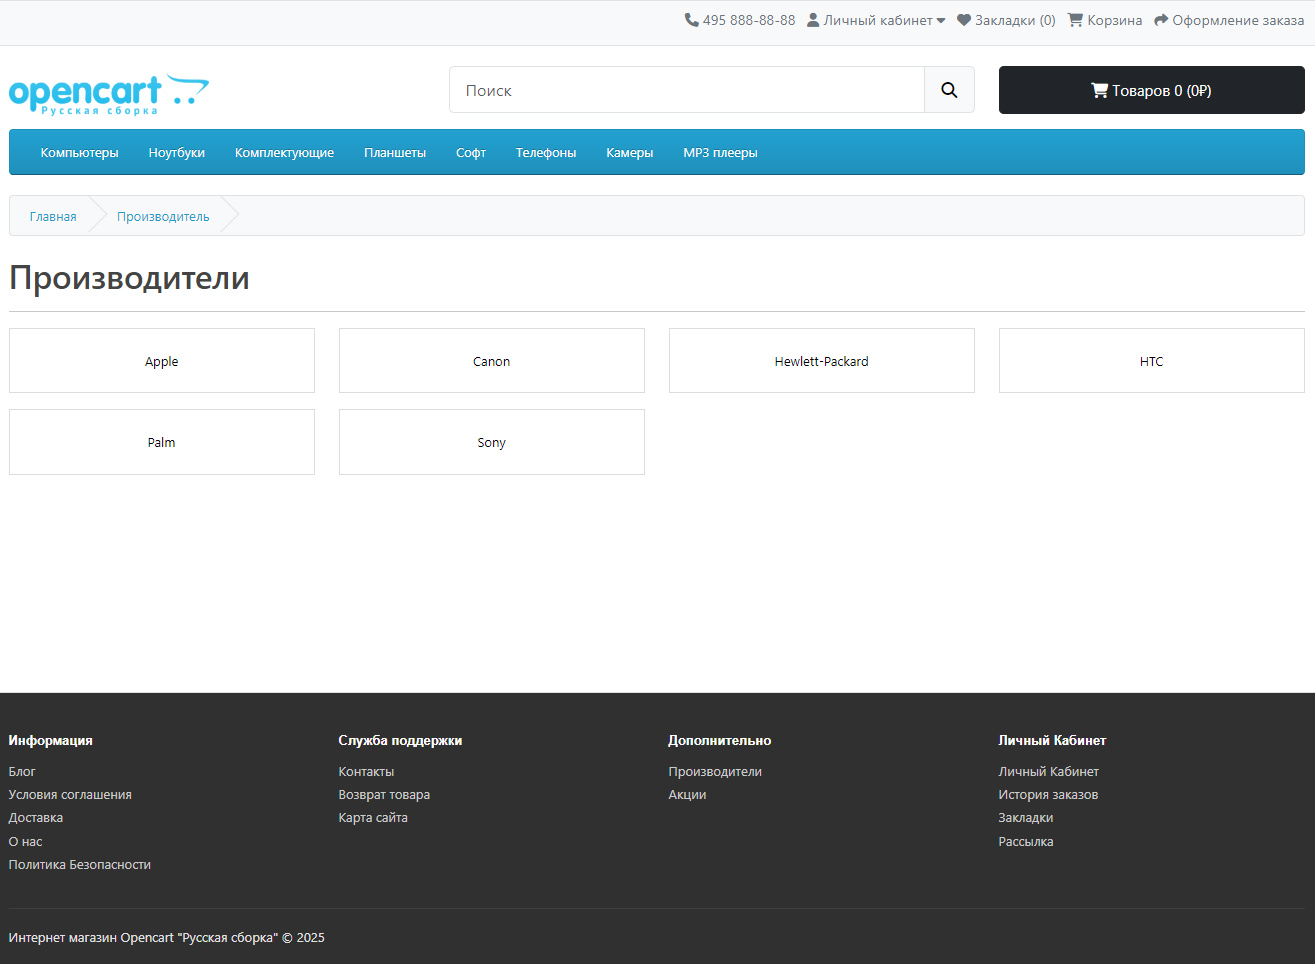Open the Apple manufacturer tile
The width and height of the screenshot is (1315, 964).
161,361
